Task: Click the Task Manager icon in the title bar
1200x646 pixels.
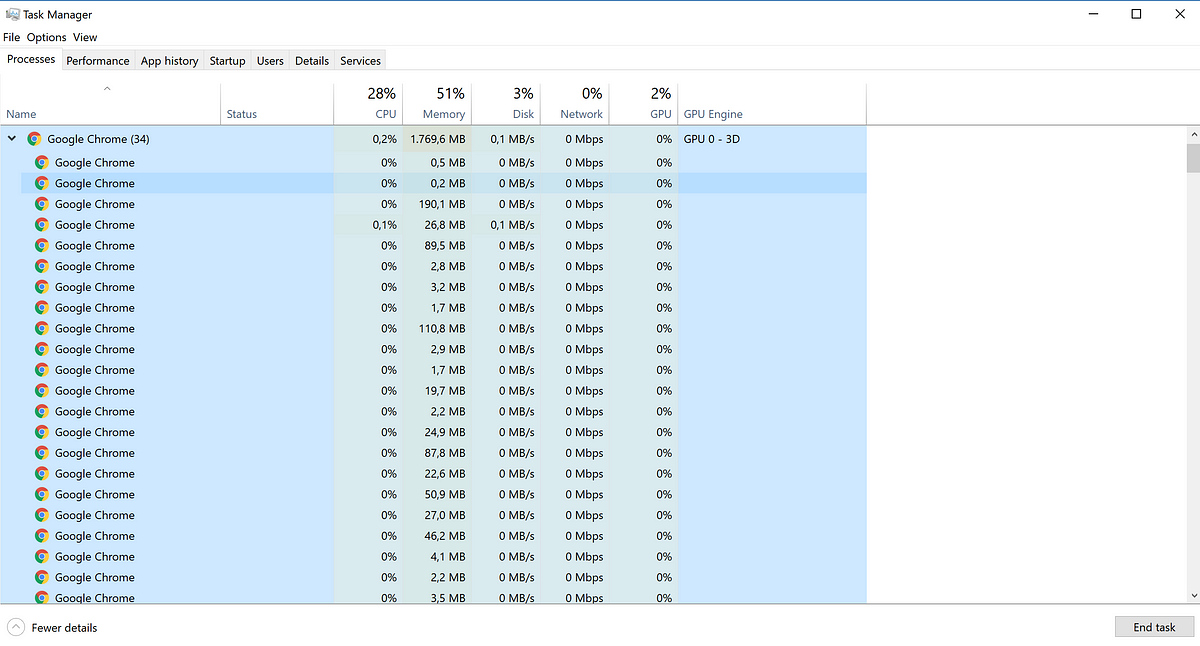Action: click(12, 14)
